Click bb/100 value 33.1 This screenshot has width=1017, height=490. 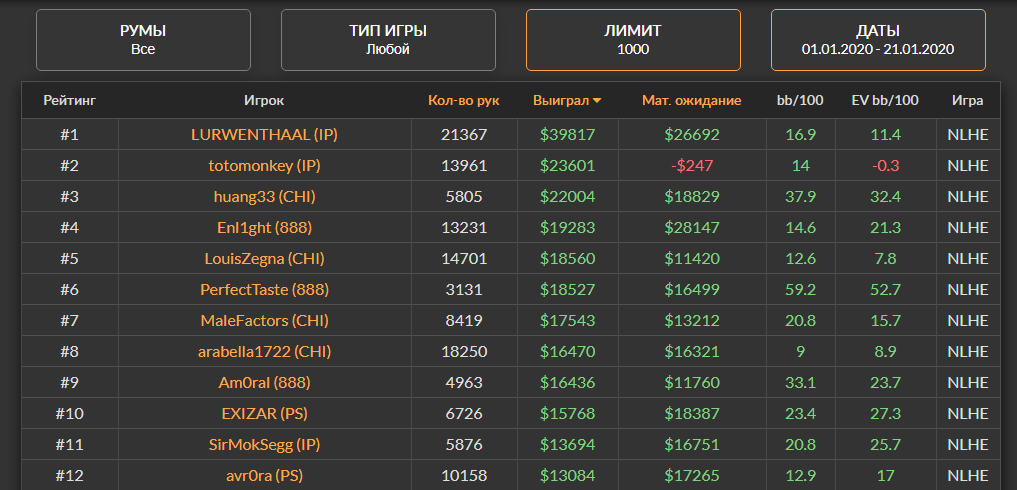coord(800,383)
